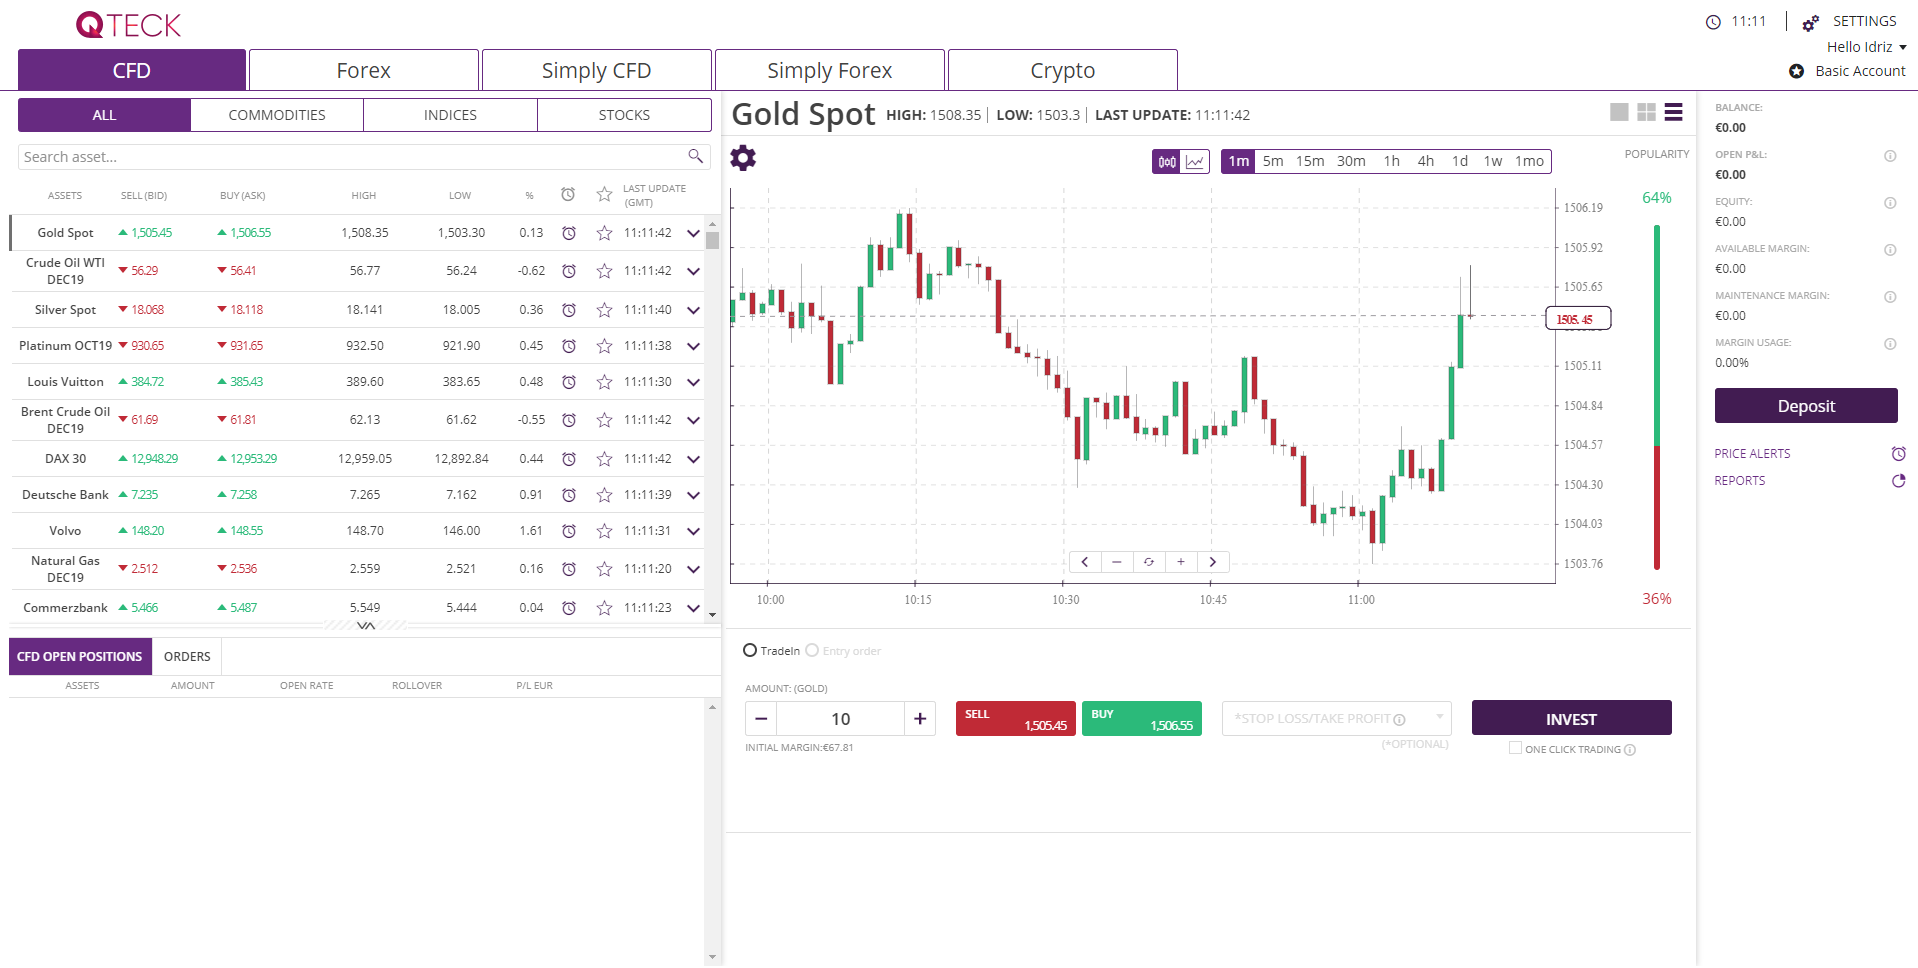This screenshot has height=968, width=1918.
Task: Select 1m chart timeframe
Action: point(1238,161)
